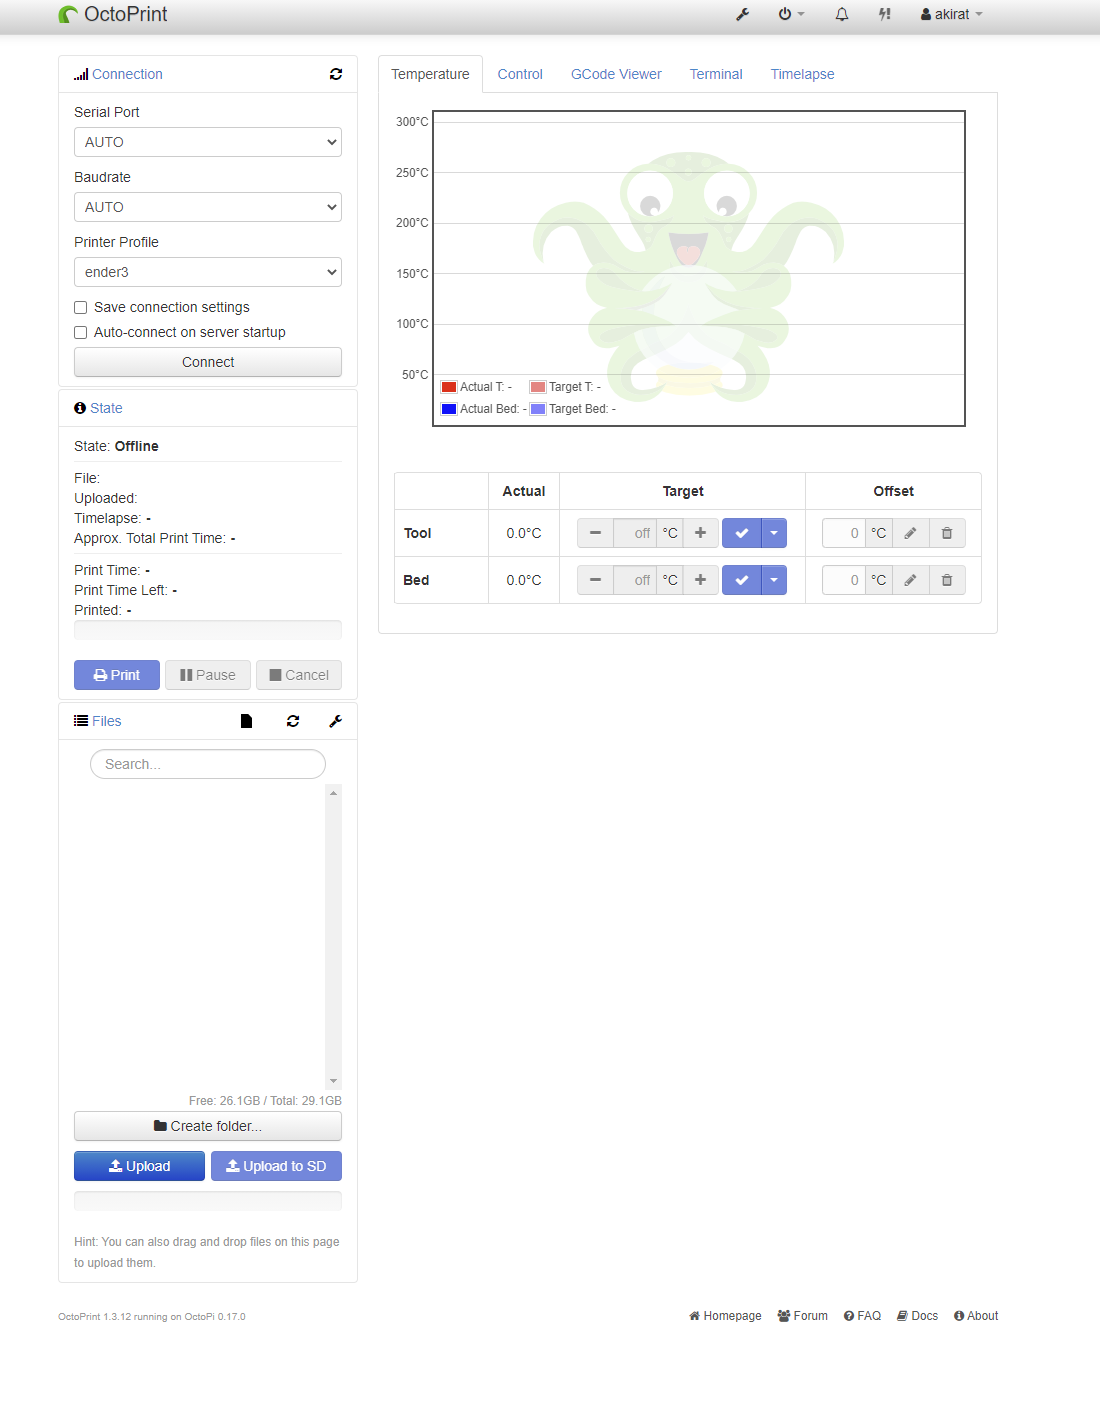Refresh serial ports in Connection panel
1100x1412 pixels.
point(336,74)
